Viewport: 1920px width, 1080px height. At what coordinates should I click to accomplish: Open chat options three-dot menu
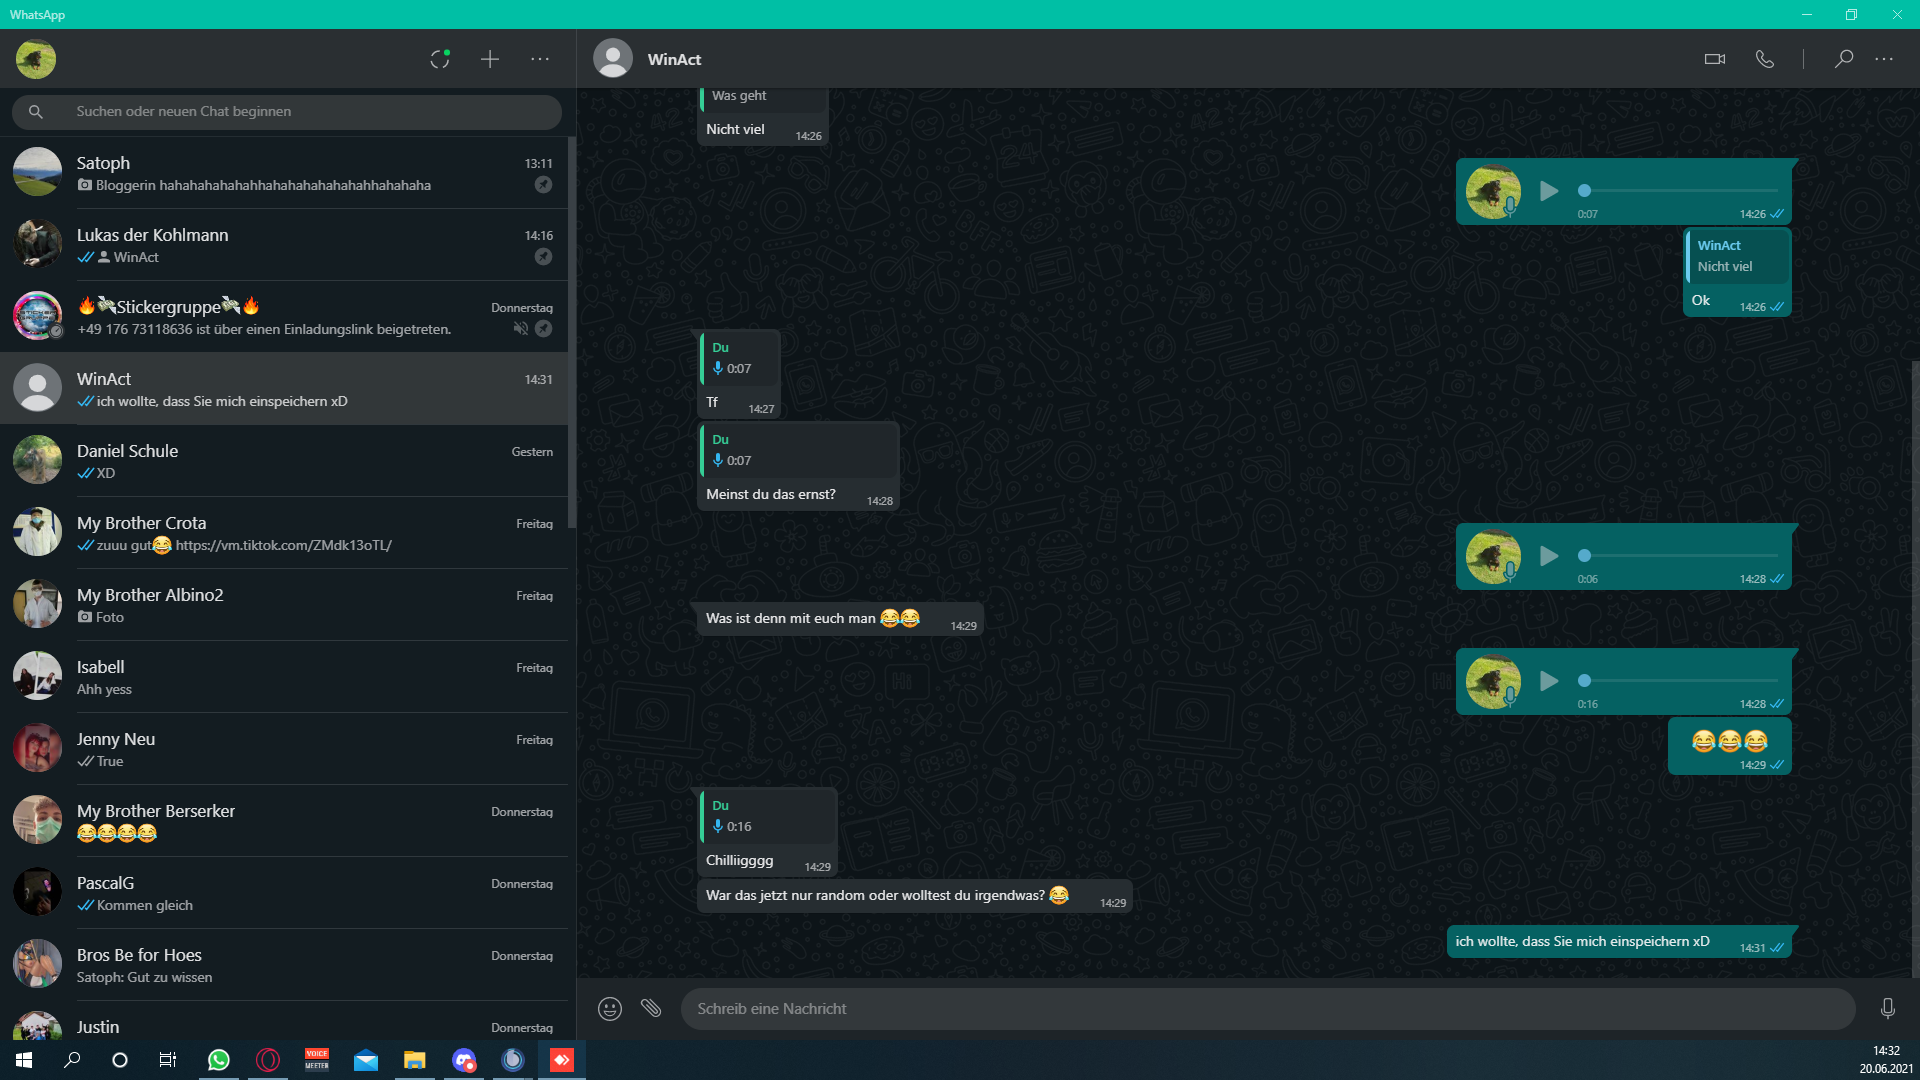point(1884,59)
